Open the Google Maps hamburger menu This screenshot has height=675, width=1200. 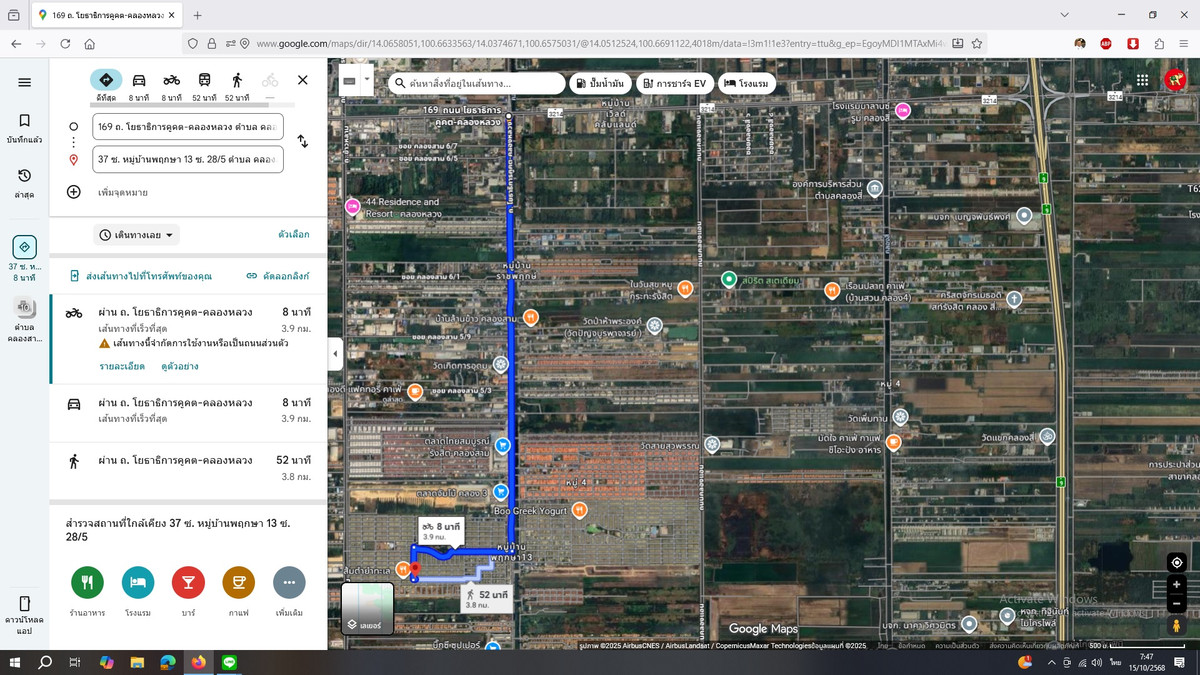[24, 82]
